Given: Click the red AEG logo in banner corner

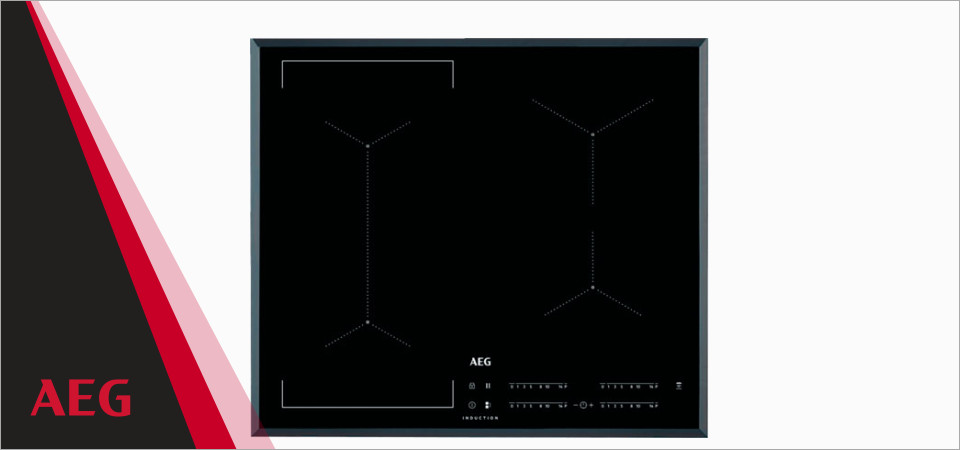Looking at the screenshot, I should click(x=81, y=398).
